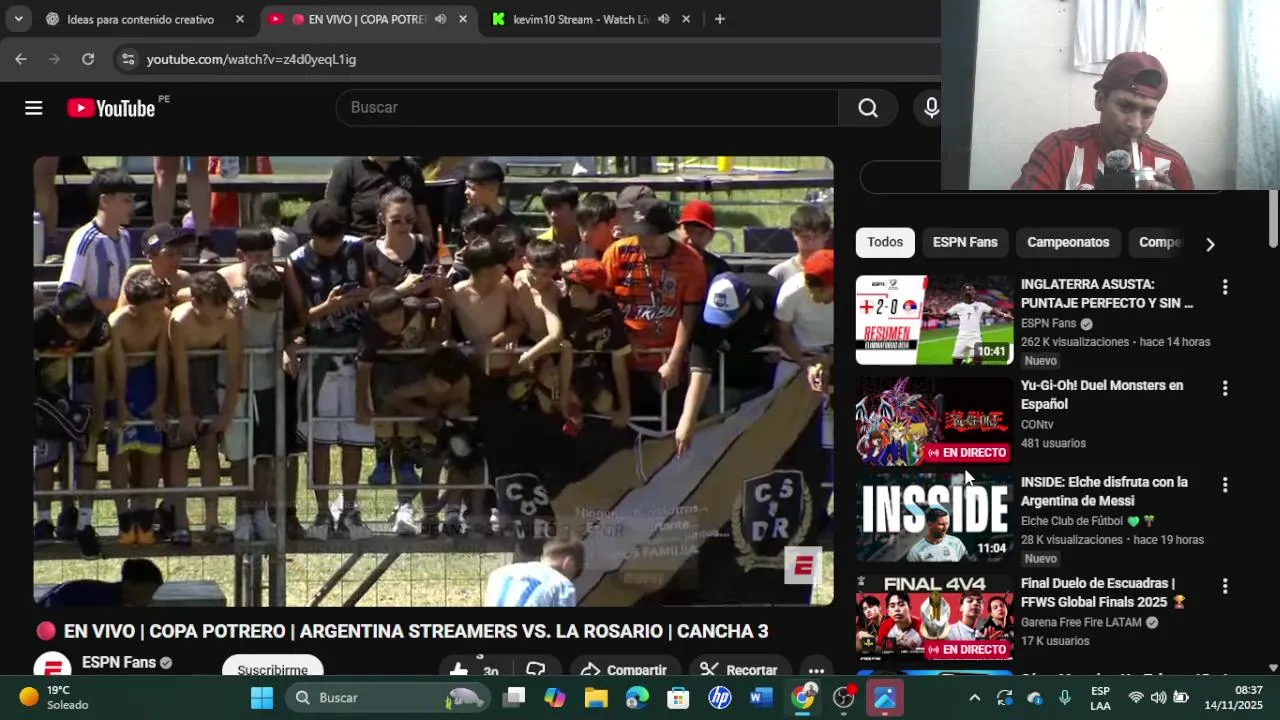Go back with the browser back arrow

pos(21,59)
